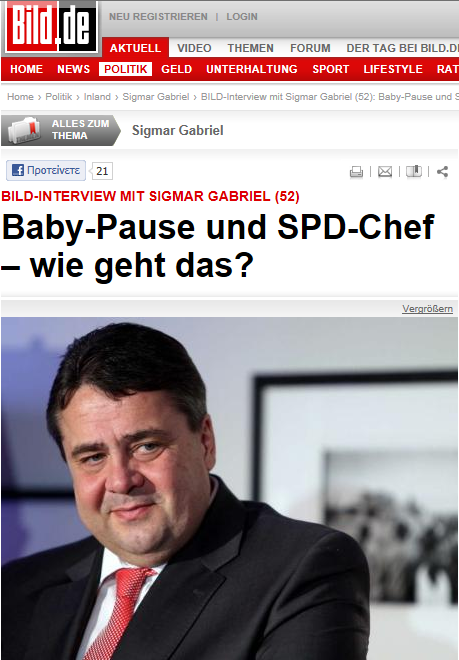Click the share icon
The height and width of the screenshot is (660, 459).
click(443, 171)
